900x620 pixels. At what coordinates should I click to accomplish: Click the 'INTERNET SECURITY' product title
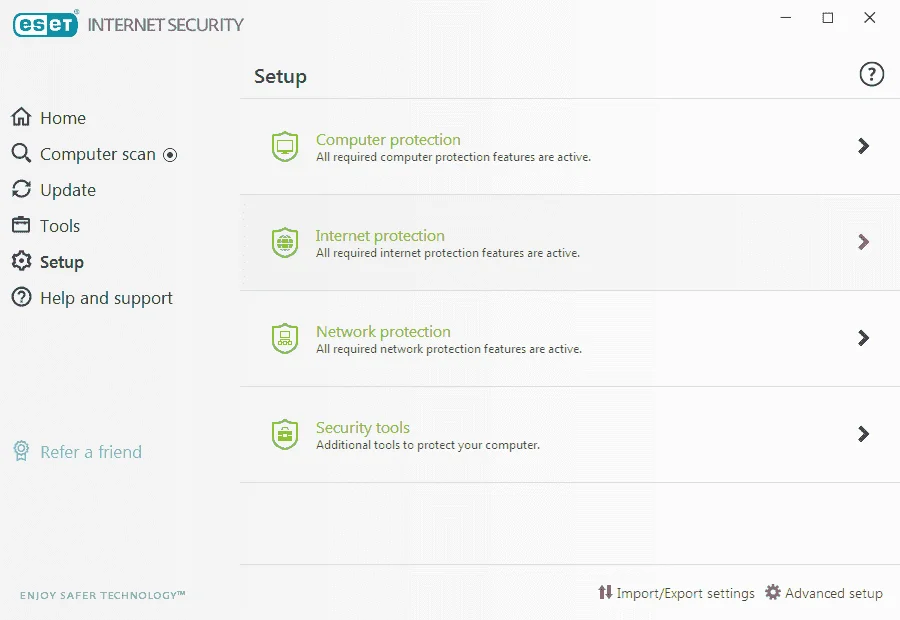[165, 25]
